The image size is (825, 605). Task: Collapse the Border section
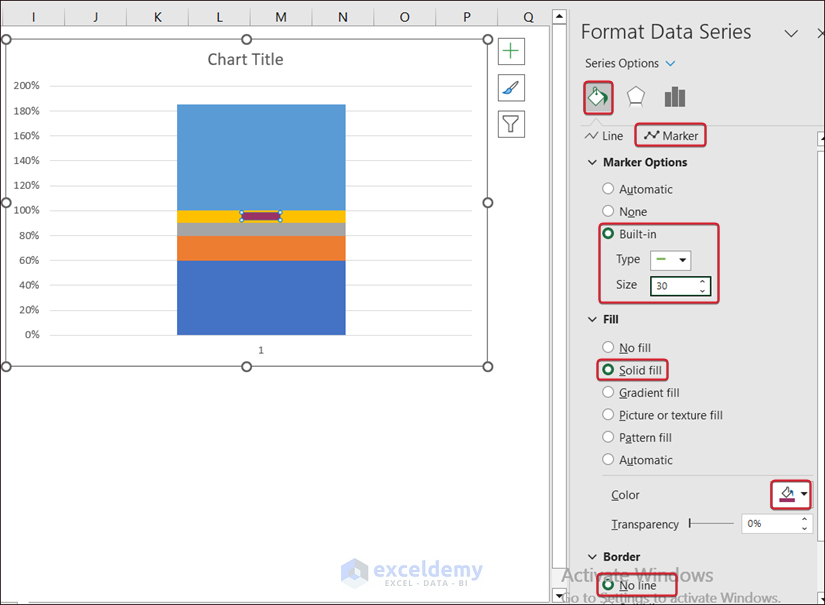point(592,557)
